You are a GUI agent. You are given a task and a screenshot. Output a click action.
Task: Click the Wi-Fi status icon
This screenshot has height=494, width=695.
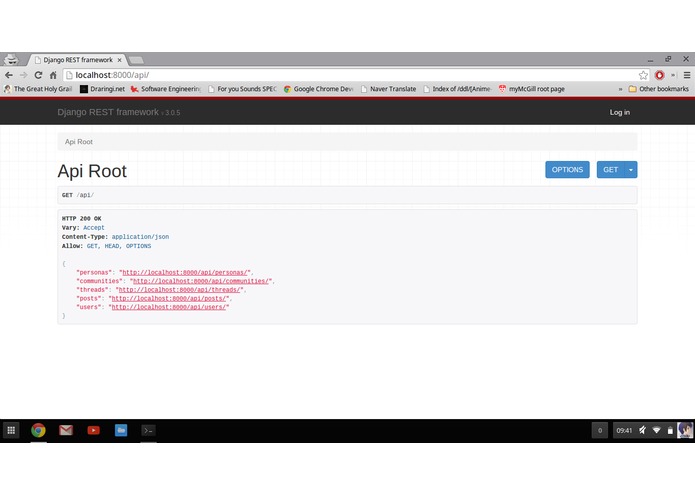pyautogui.click(x=656, y=430)
